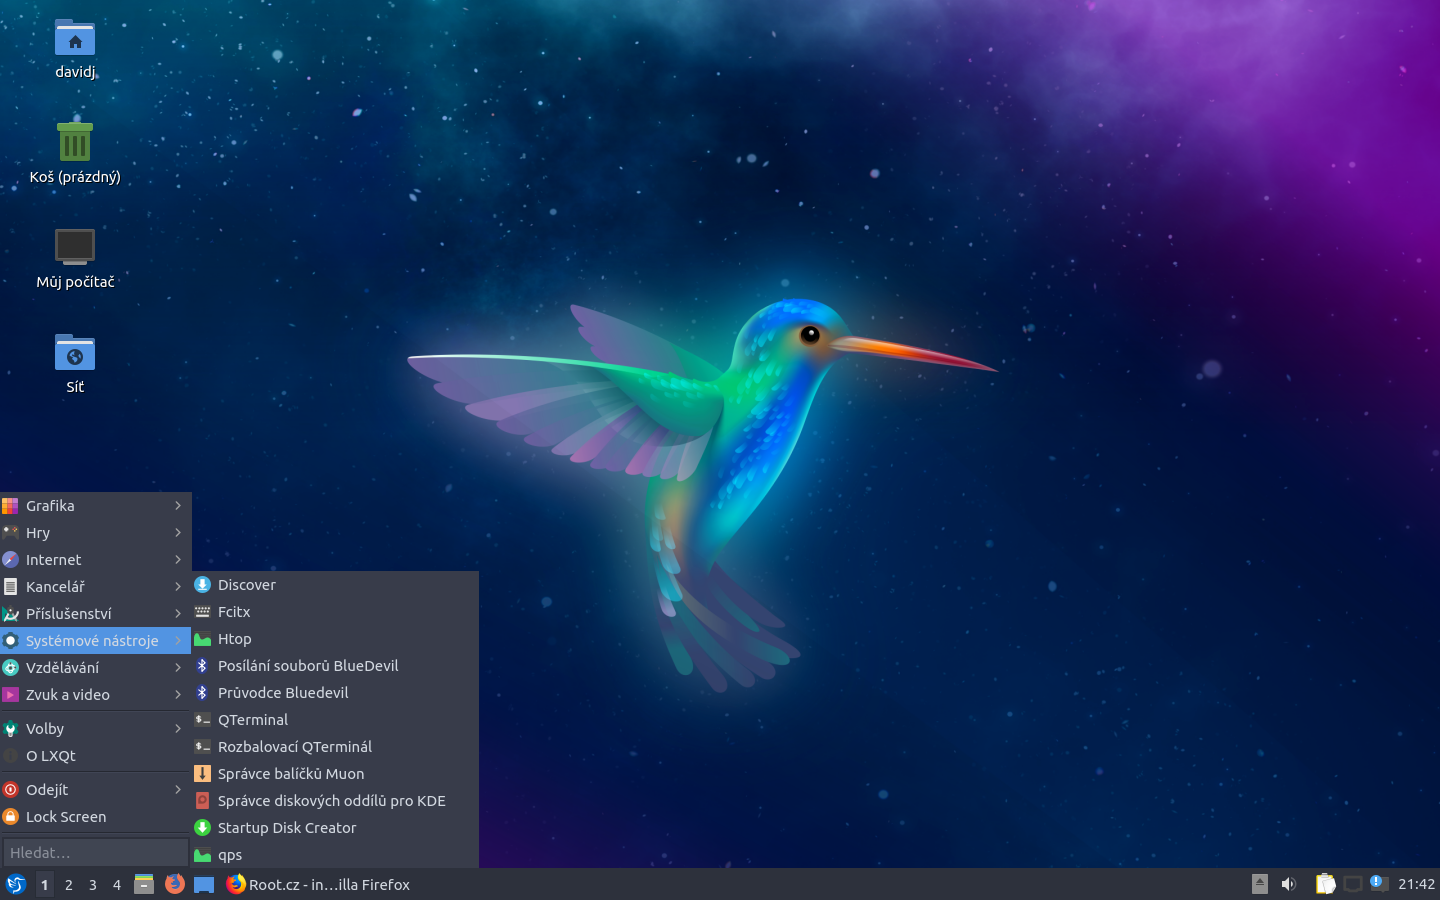The width and height of the screenshot is (1440, 900).
Task: Open Discover software center
Action: 247,584
